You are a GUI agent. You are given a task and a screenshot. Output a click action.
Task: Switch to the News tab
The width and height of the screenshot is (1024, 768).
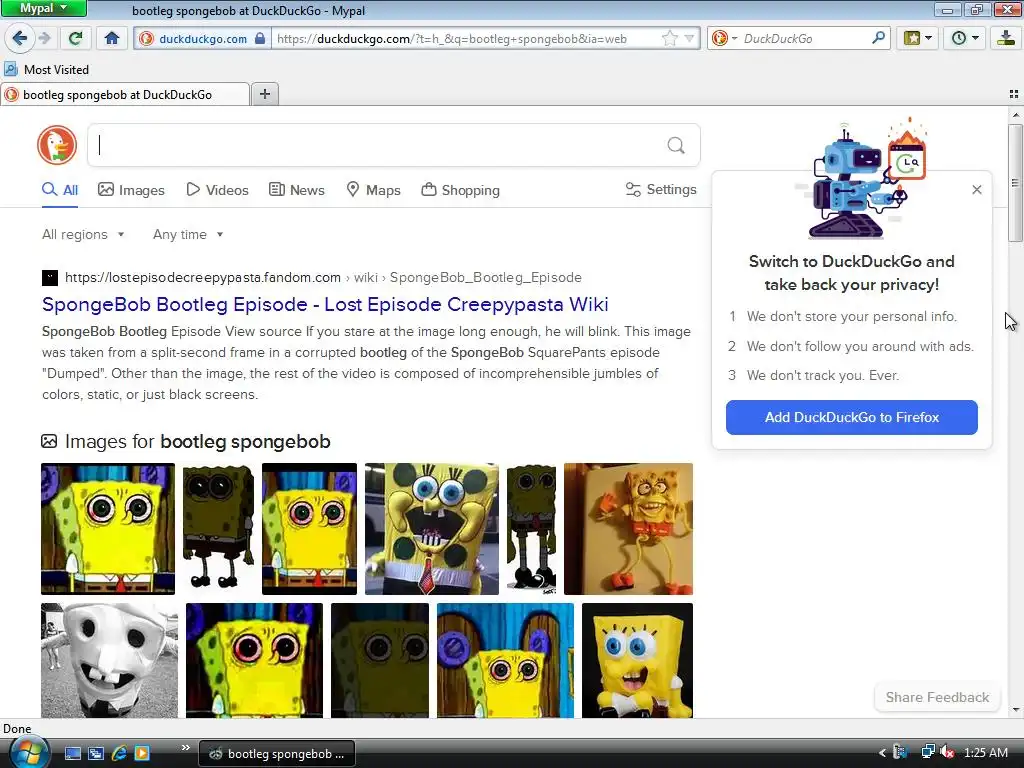click(x=297, y=190)
